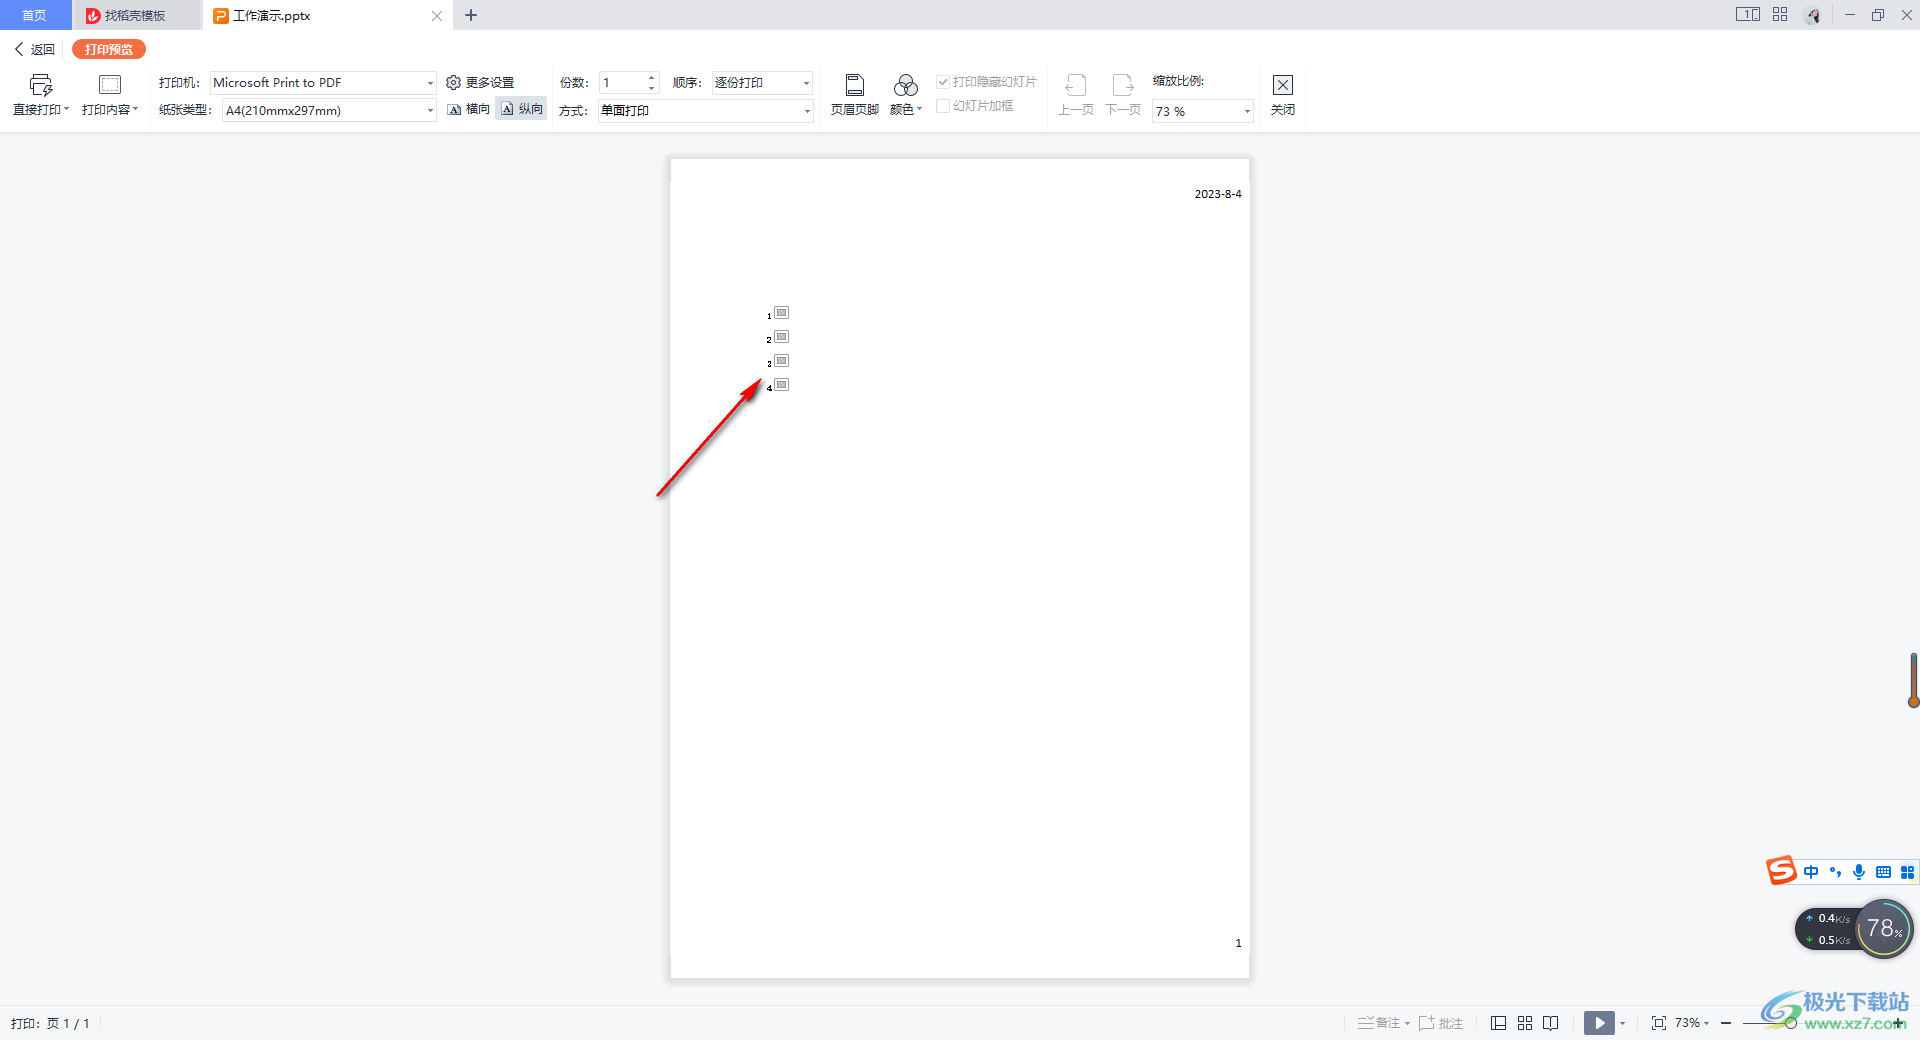Click outline slide 1 thumbnail icon
Viewport: 1920px width, 1040px height.
click(782, 313)
